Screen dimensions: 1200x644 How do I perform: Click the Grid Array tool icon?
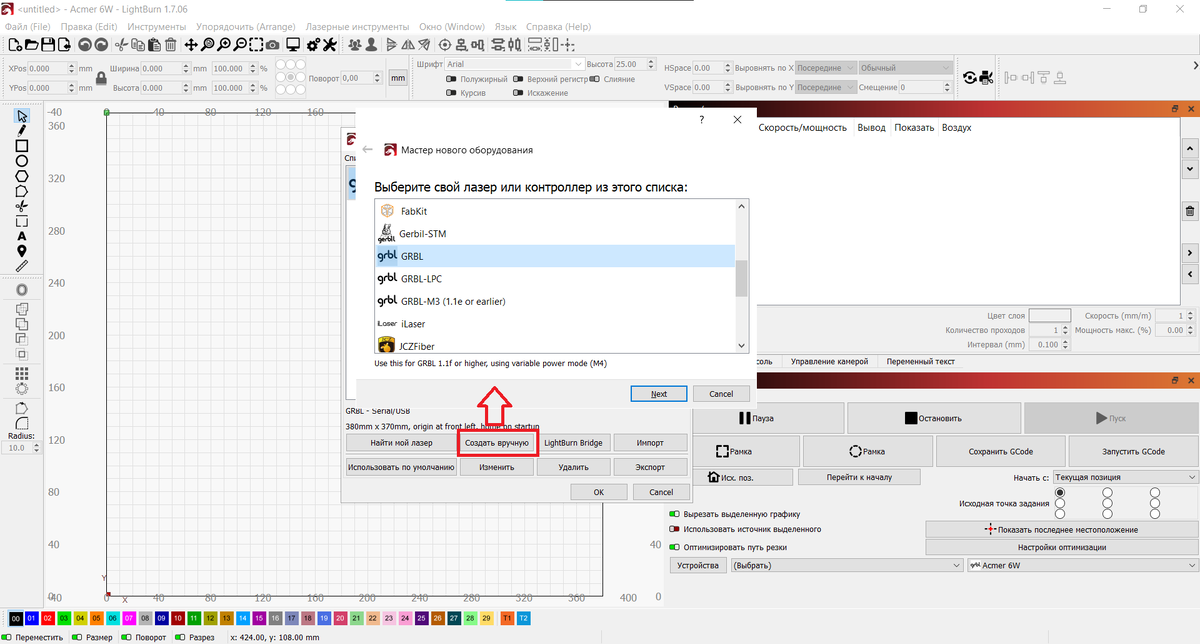[21, 373]
